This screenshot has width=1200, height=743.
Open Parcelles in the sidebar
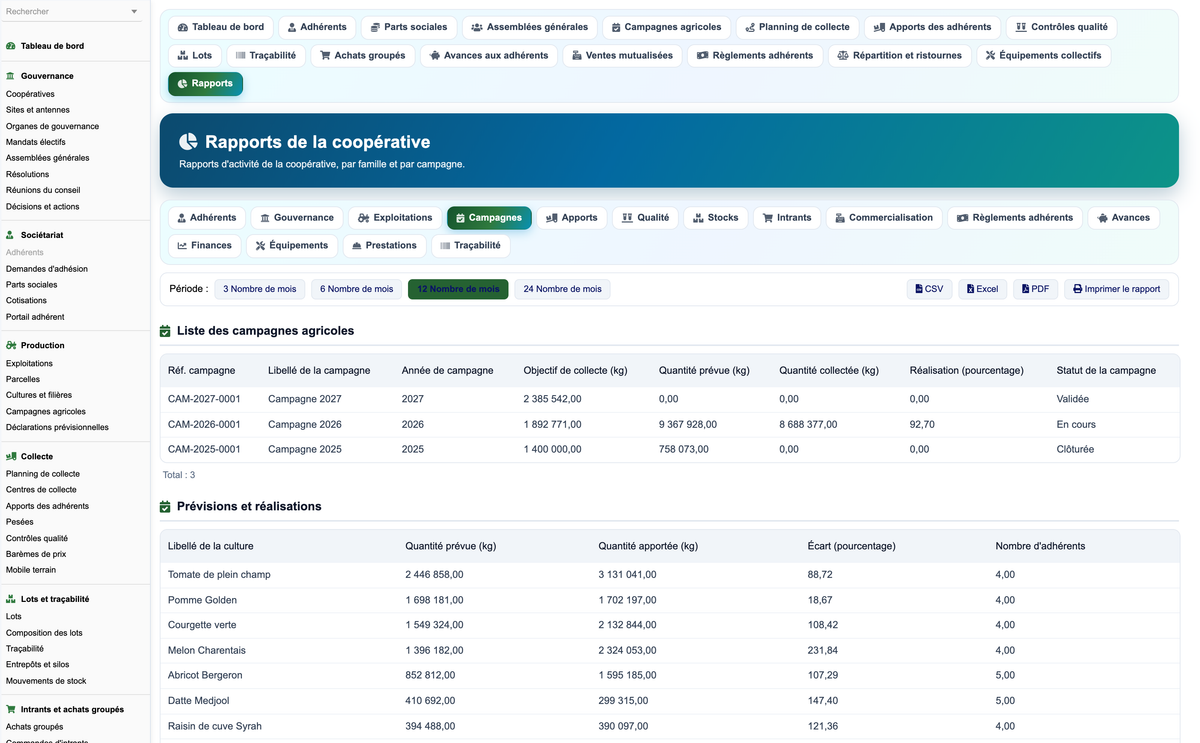point(23,379)
